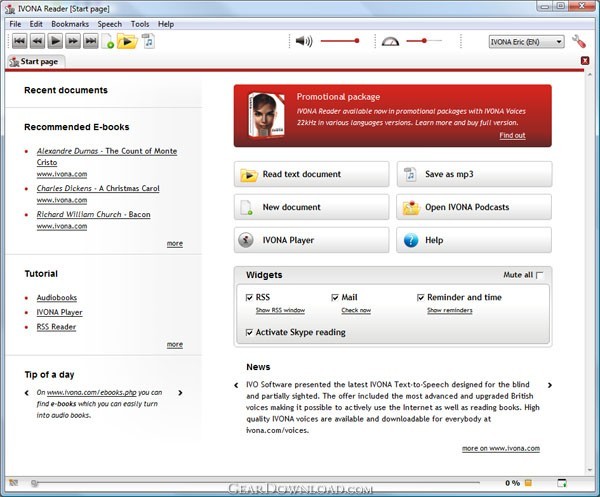600x497 pixels.
Task: Toggle the RSS widget checkbox
Action: (249, 297)
